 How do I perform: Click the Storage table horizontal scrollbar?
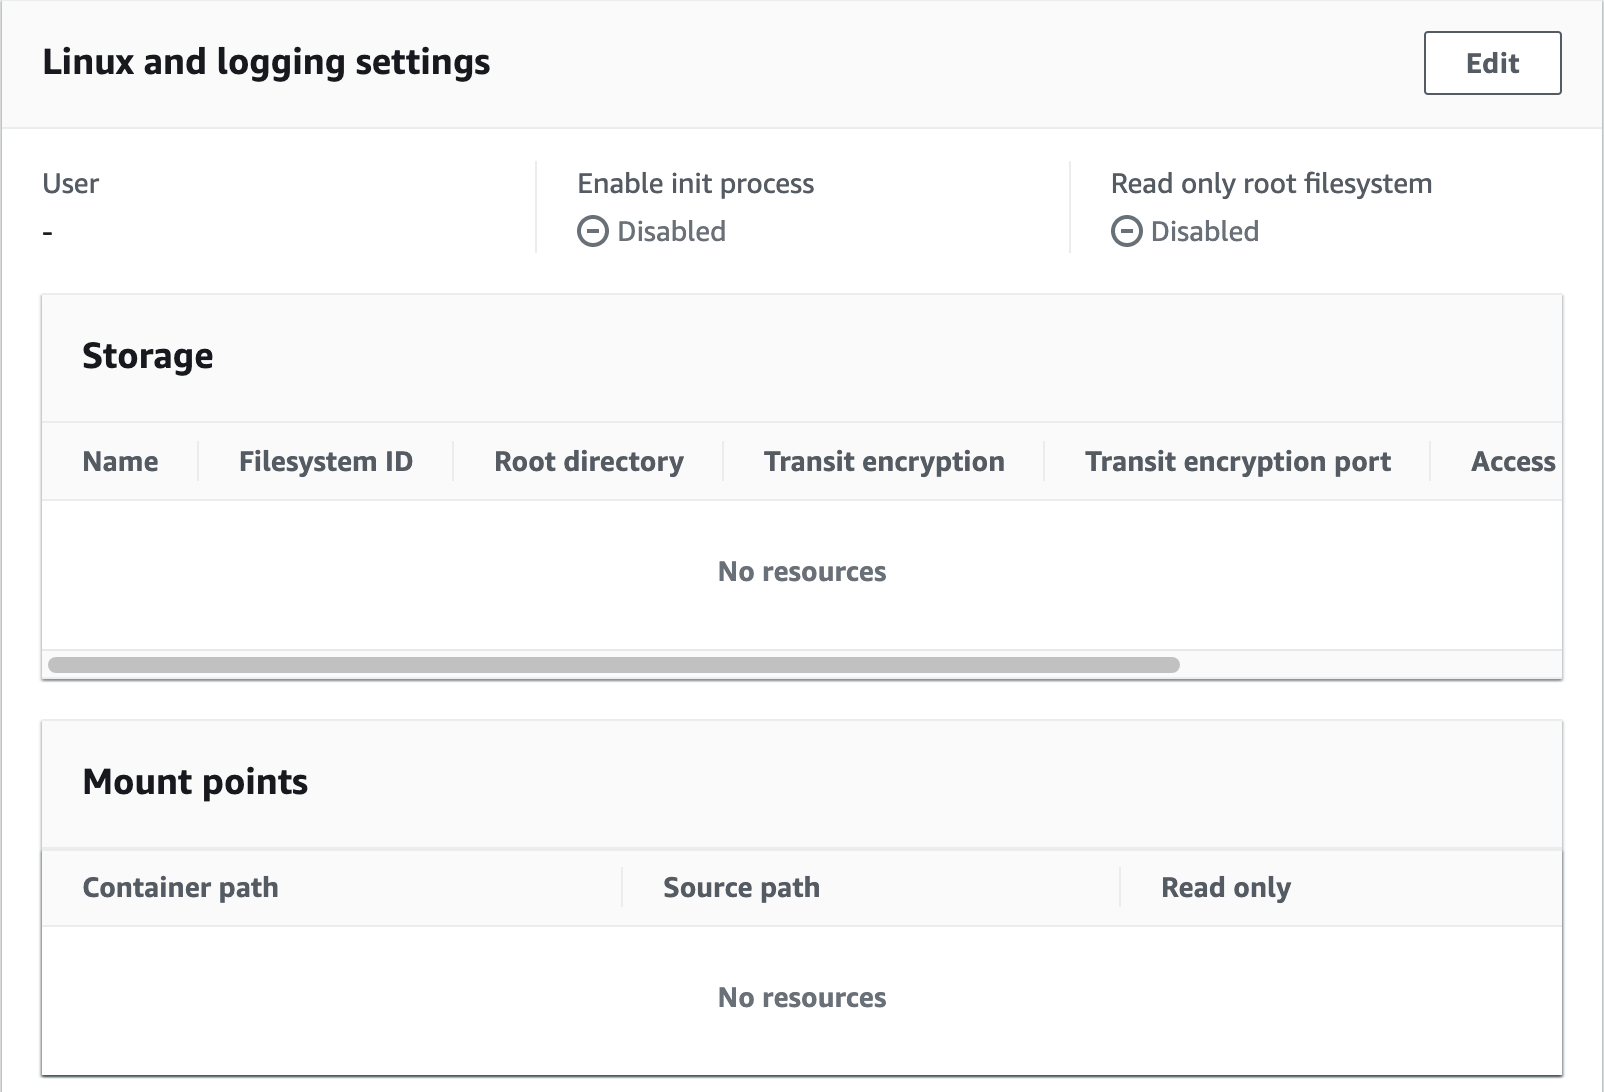614,665
